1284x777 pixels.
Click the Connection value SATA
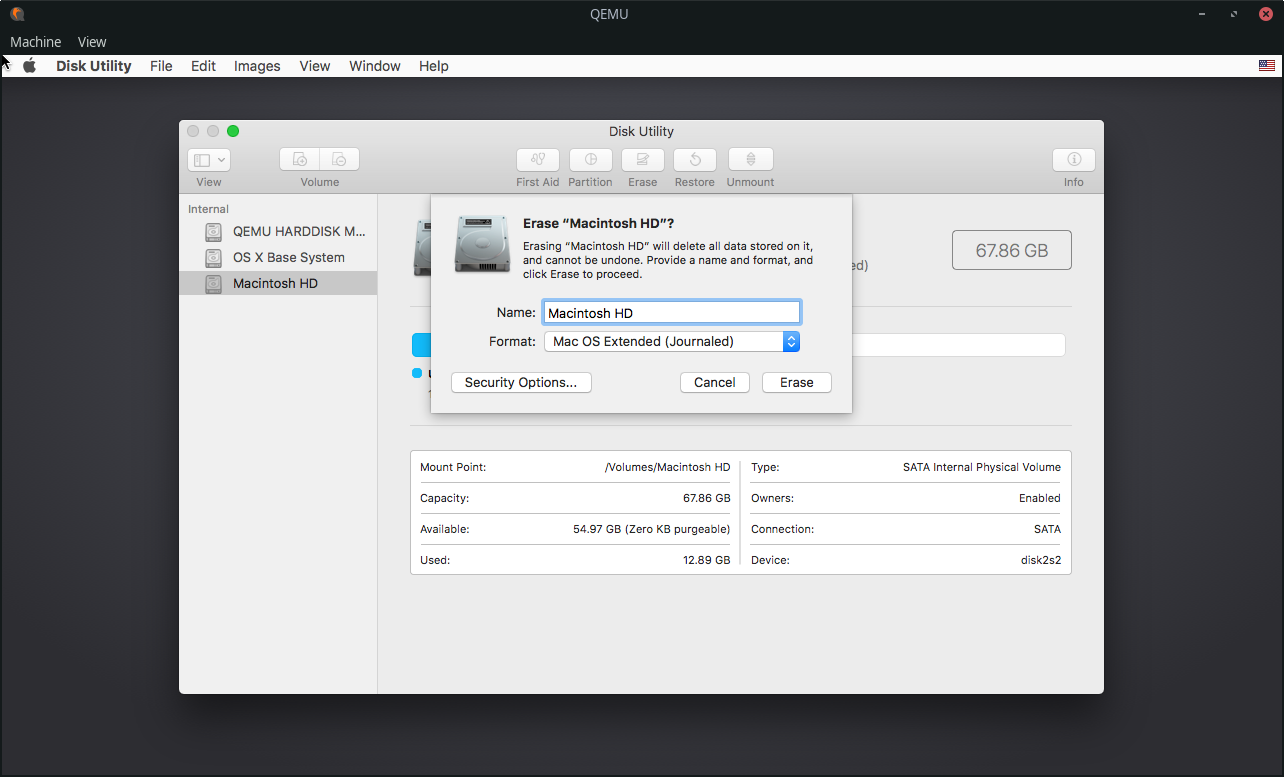[1047, 529]
